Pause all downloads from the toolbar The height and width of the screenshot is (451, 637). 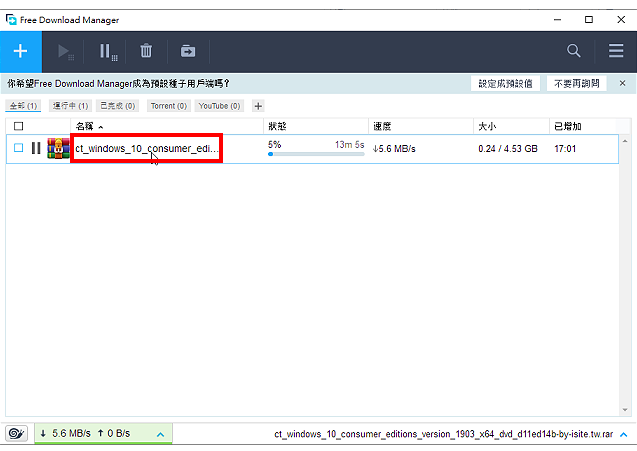coord(108,52)
